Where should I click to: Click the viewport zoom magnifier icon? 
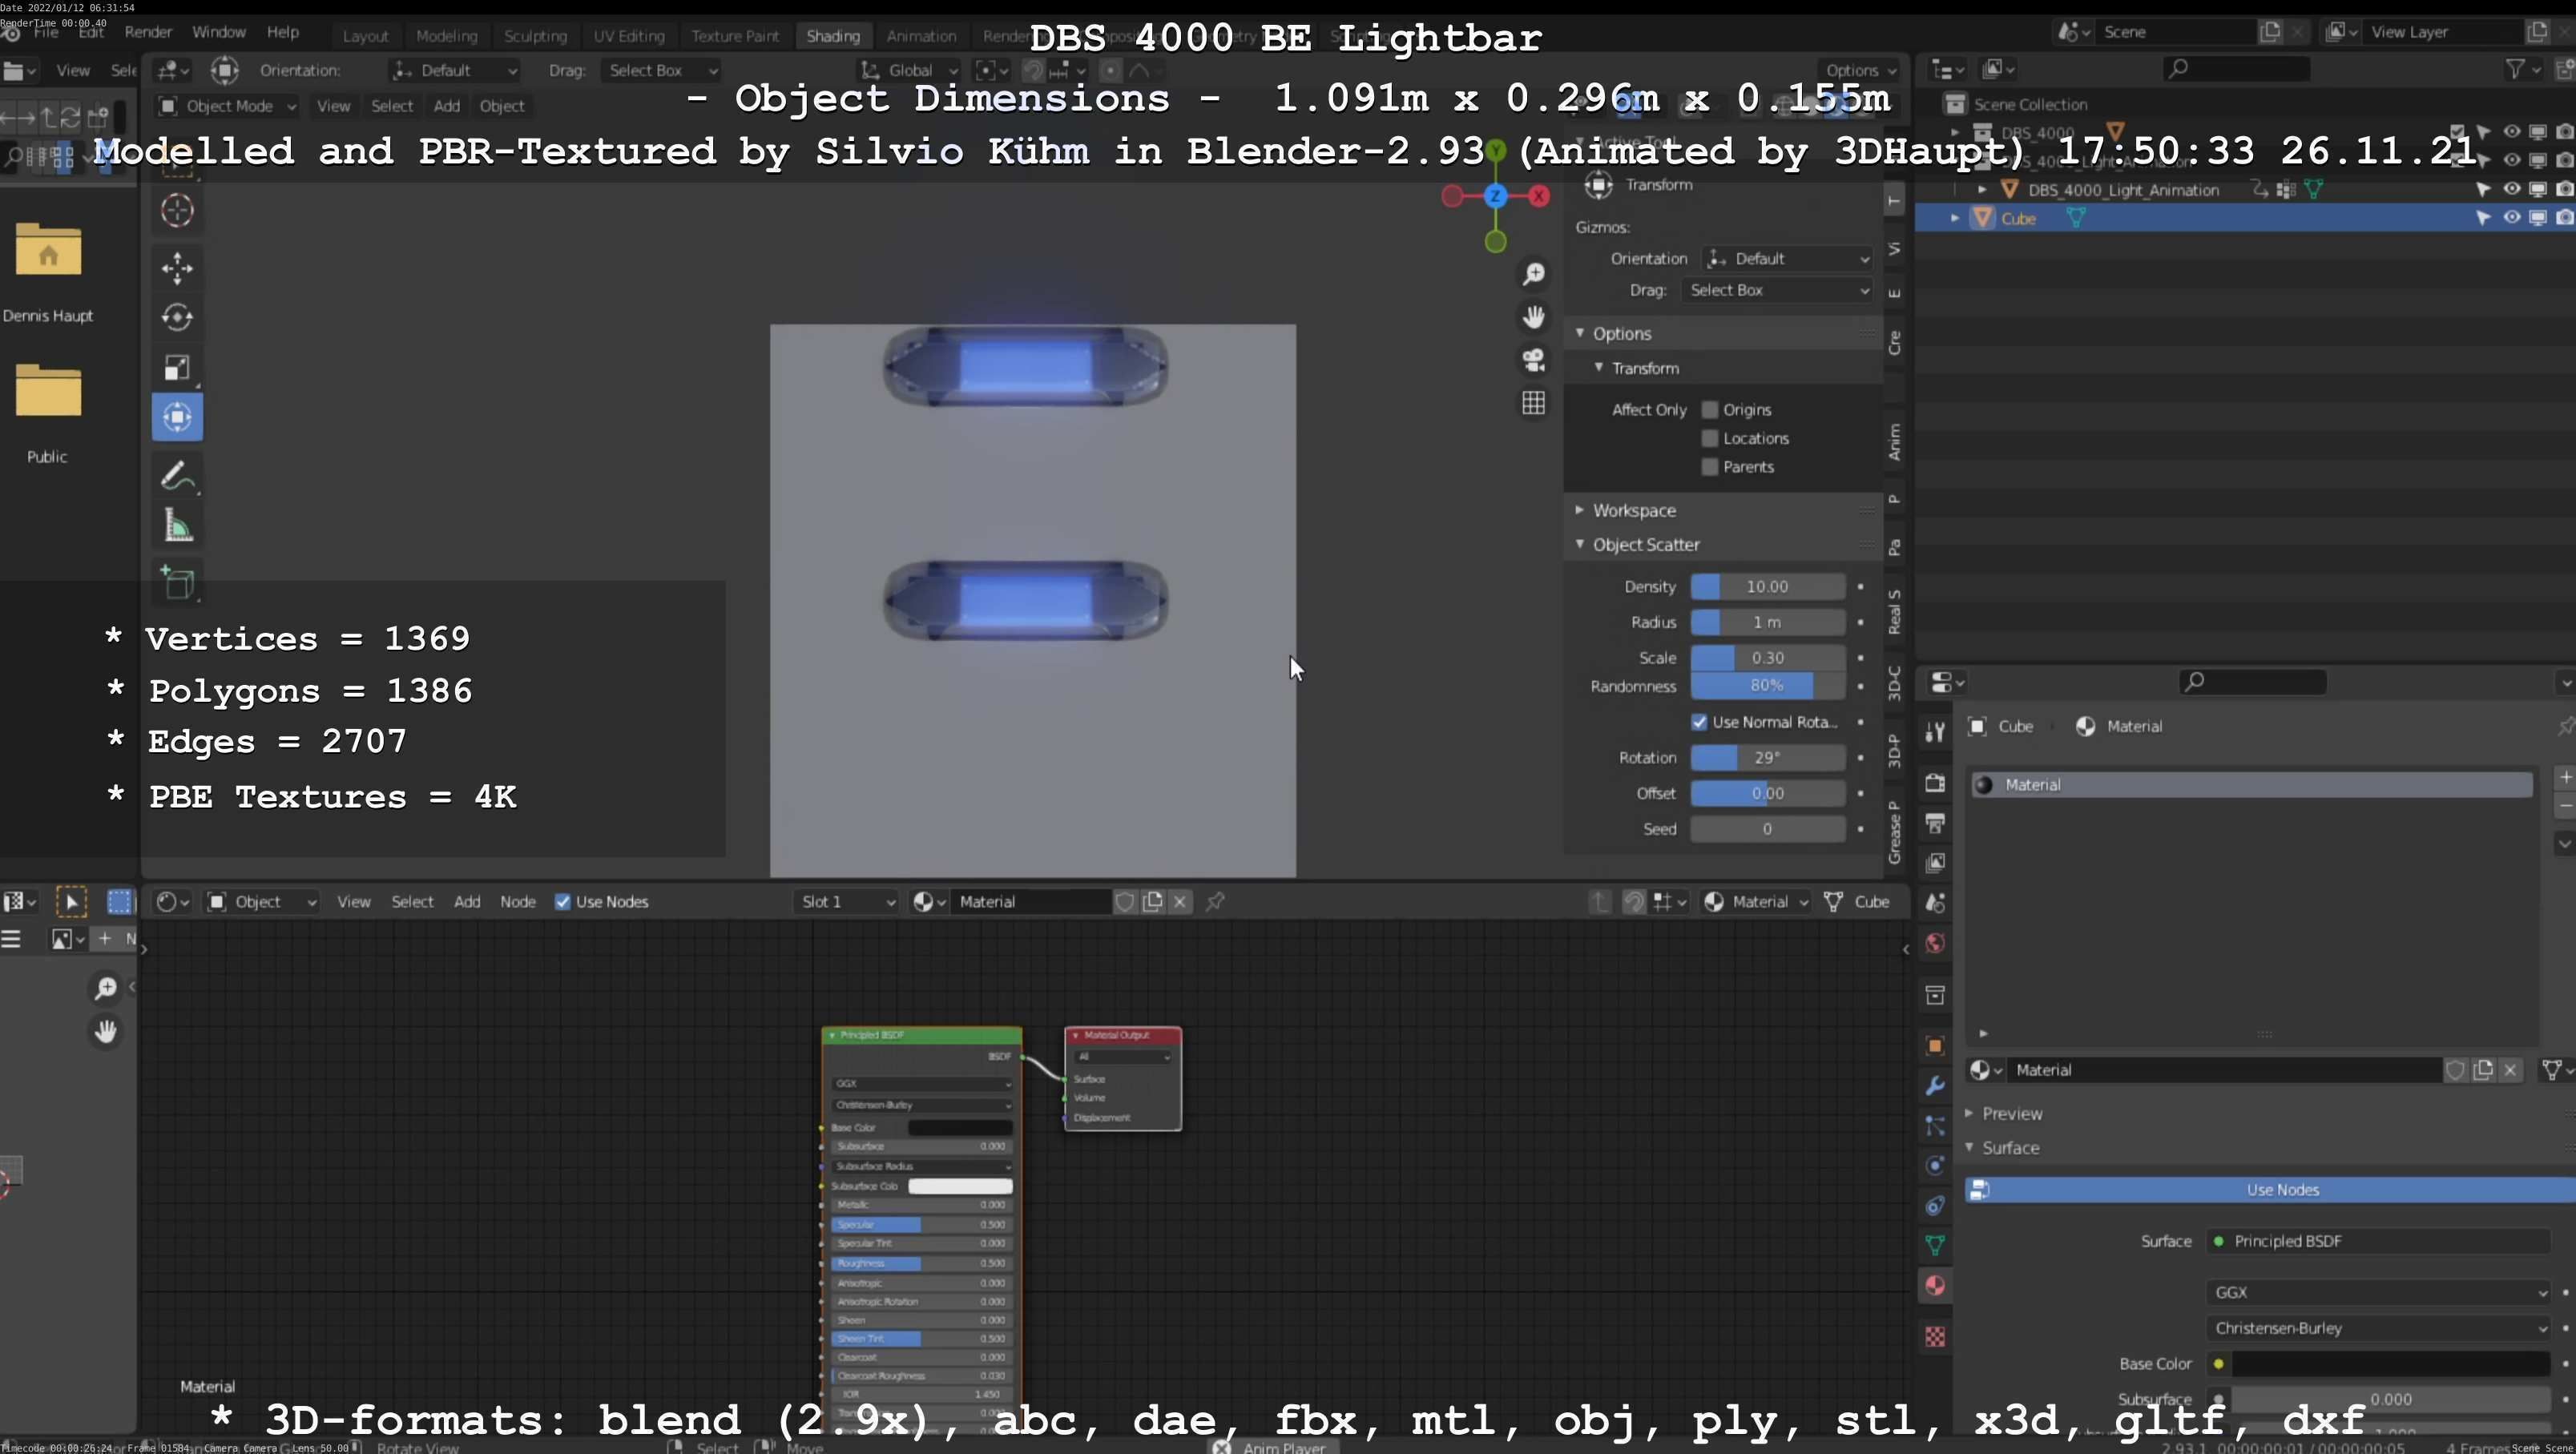pos(1533,274)
